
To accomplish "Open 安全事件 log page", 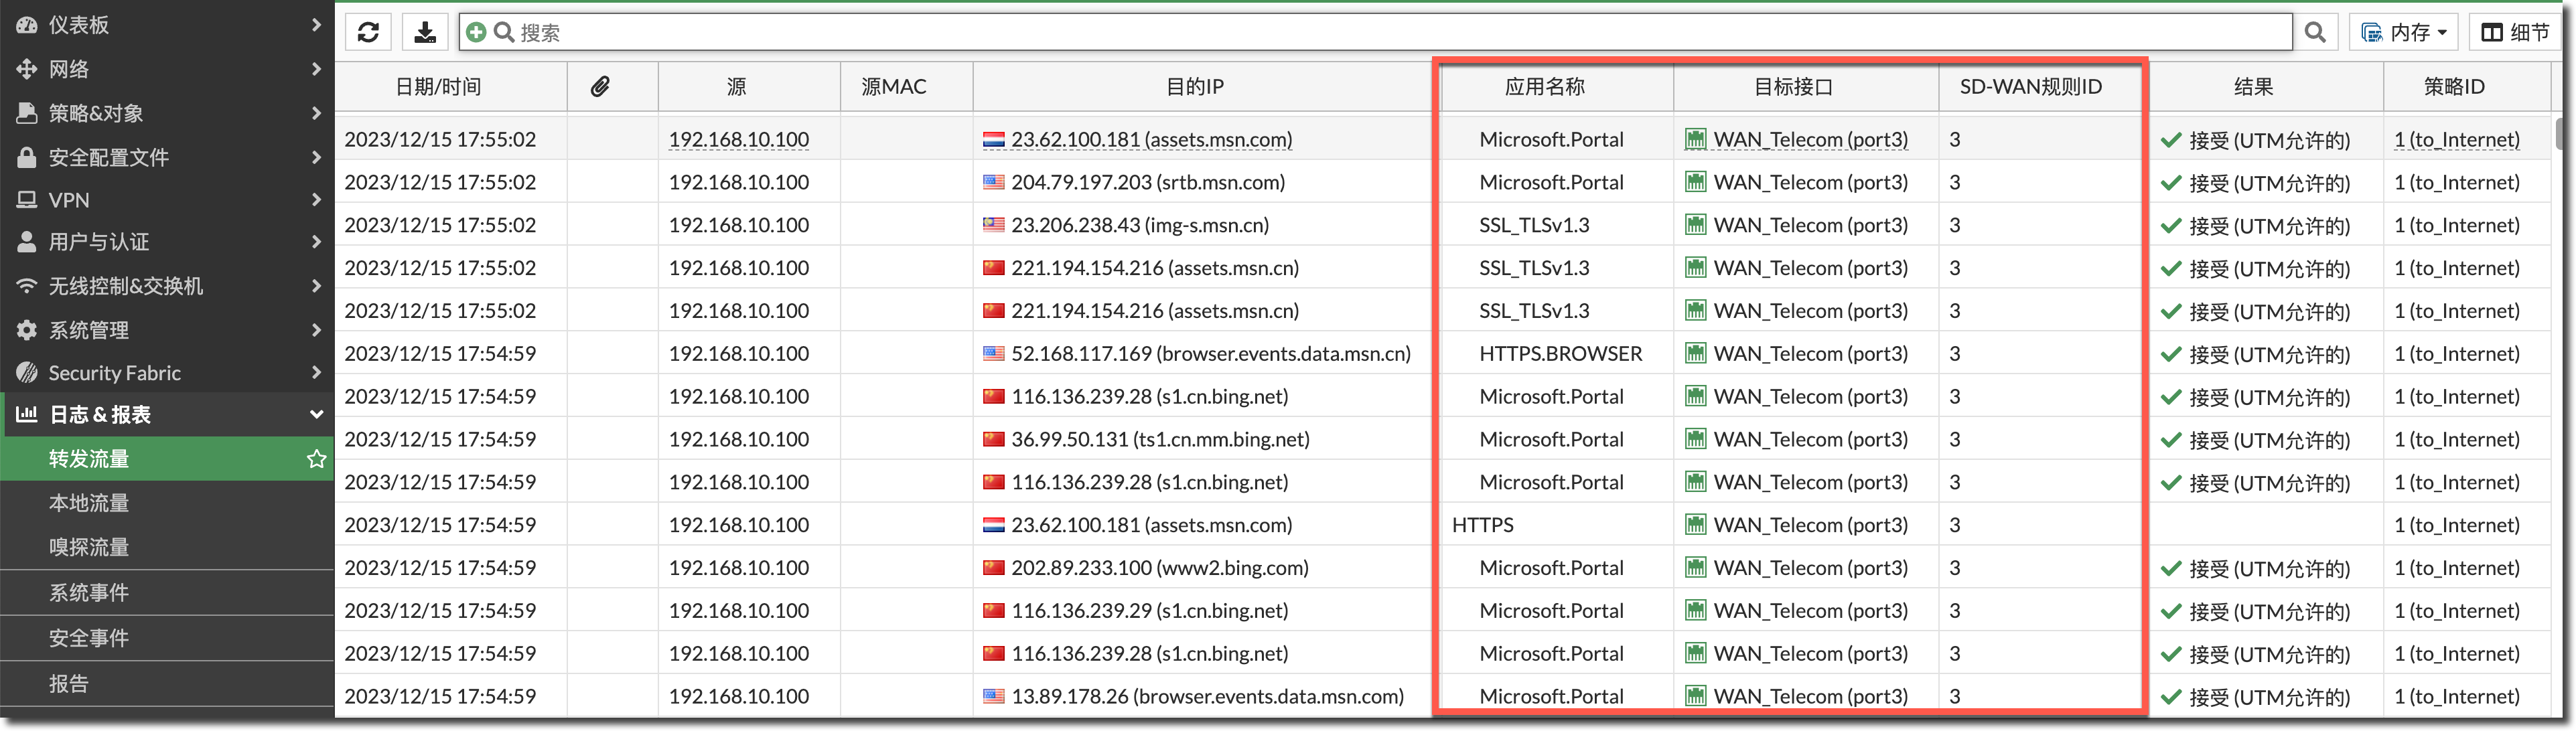I will click(89, 638).
